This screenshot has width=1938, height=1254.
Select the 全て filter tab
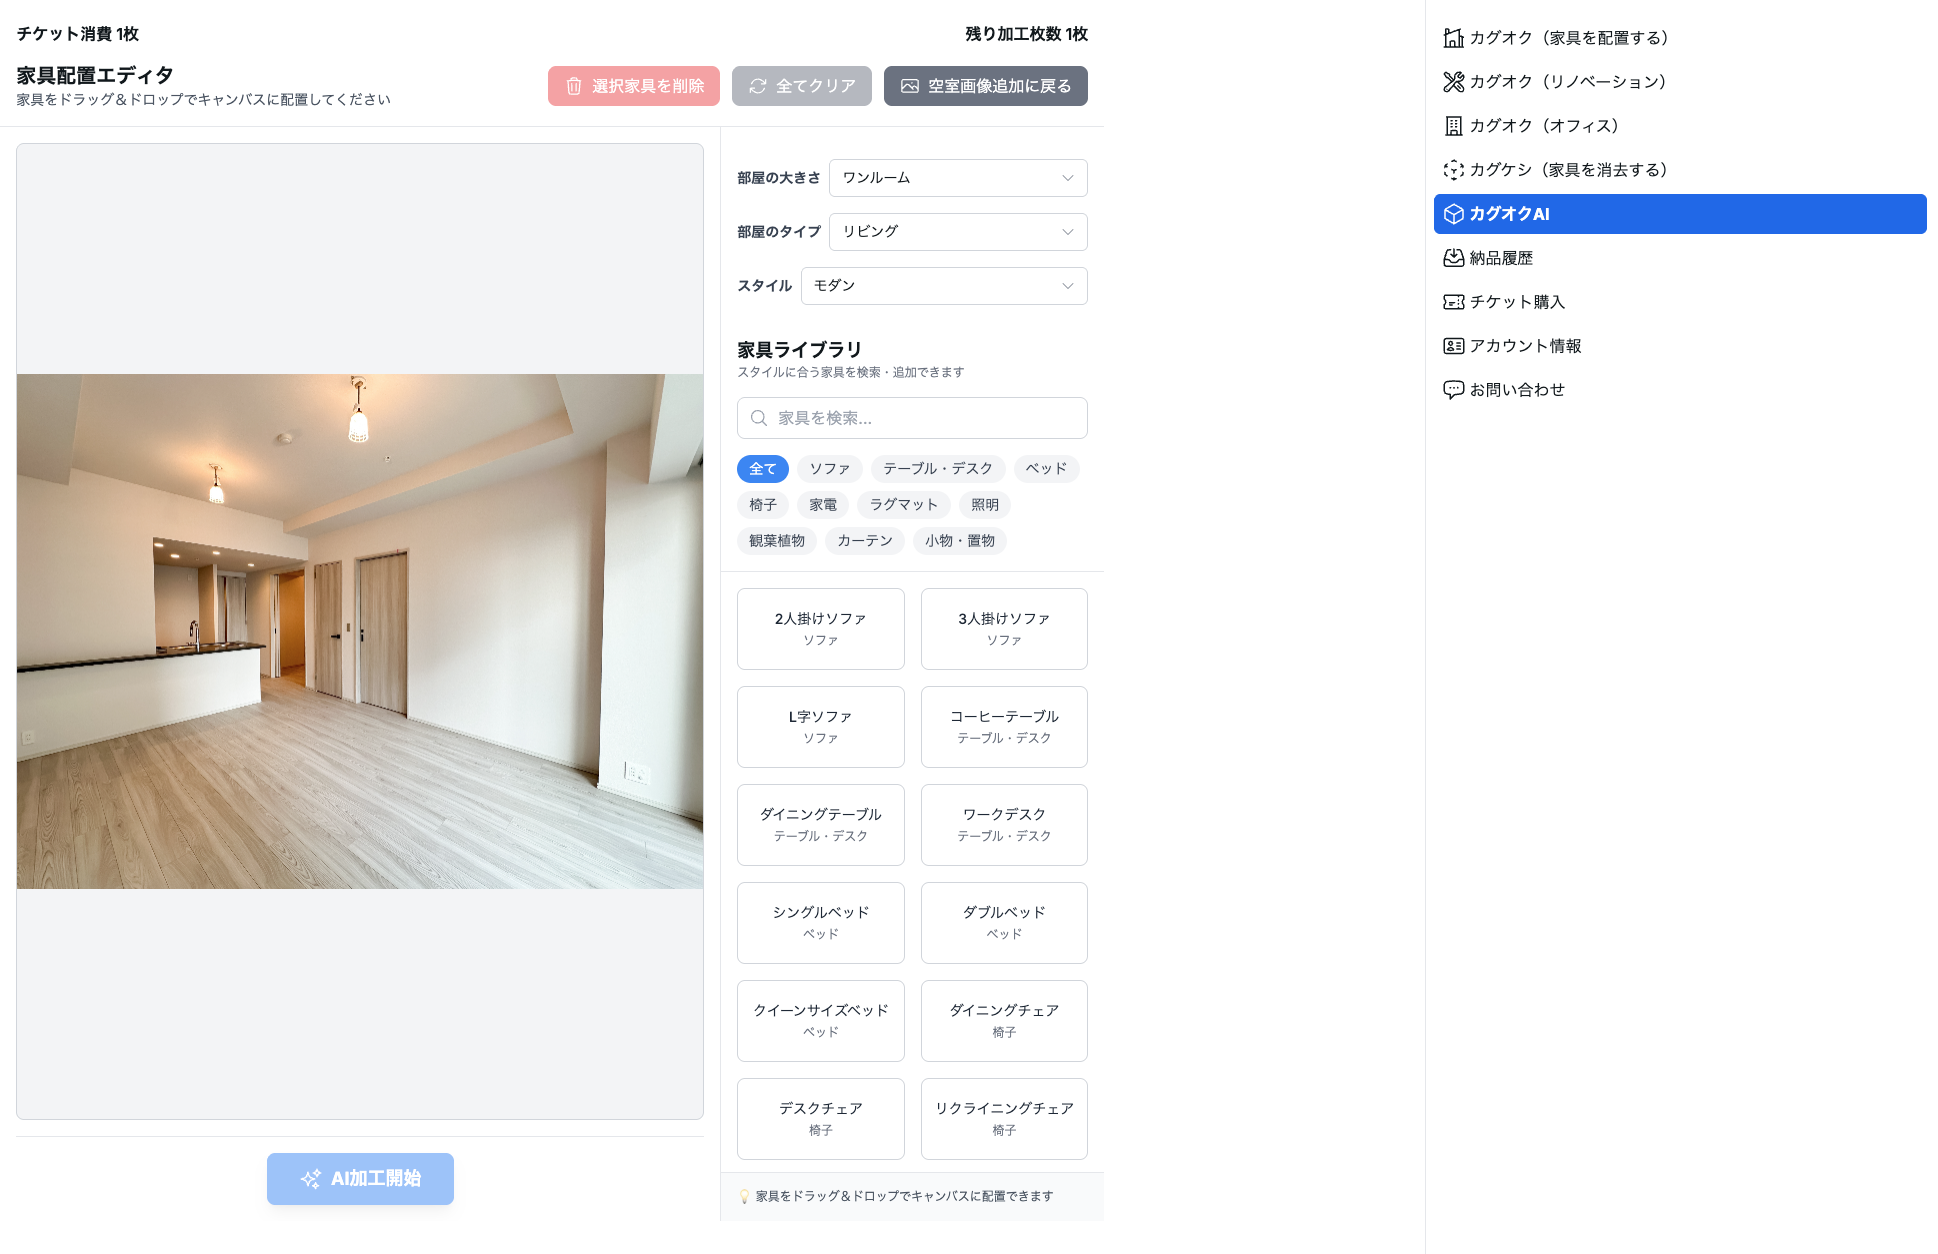pos(762,469)
